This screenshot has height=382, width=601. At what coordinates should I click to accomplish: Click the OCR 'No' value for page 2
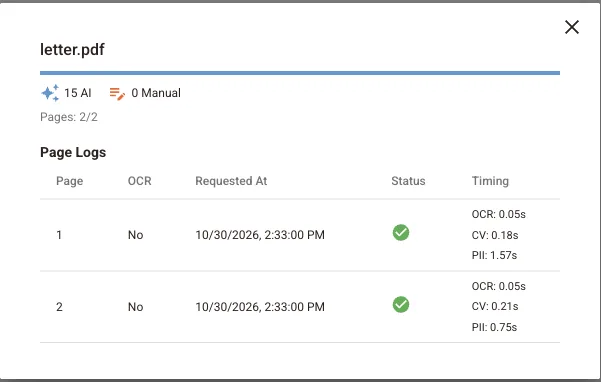[x=136, y=307]
